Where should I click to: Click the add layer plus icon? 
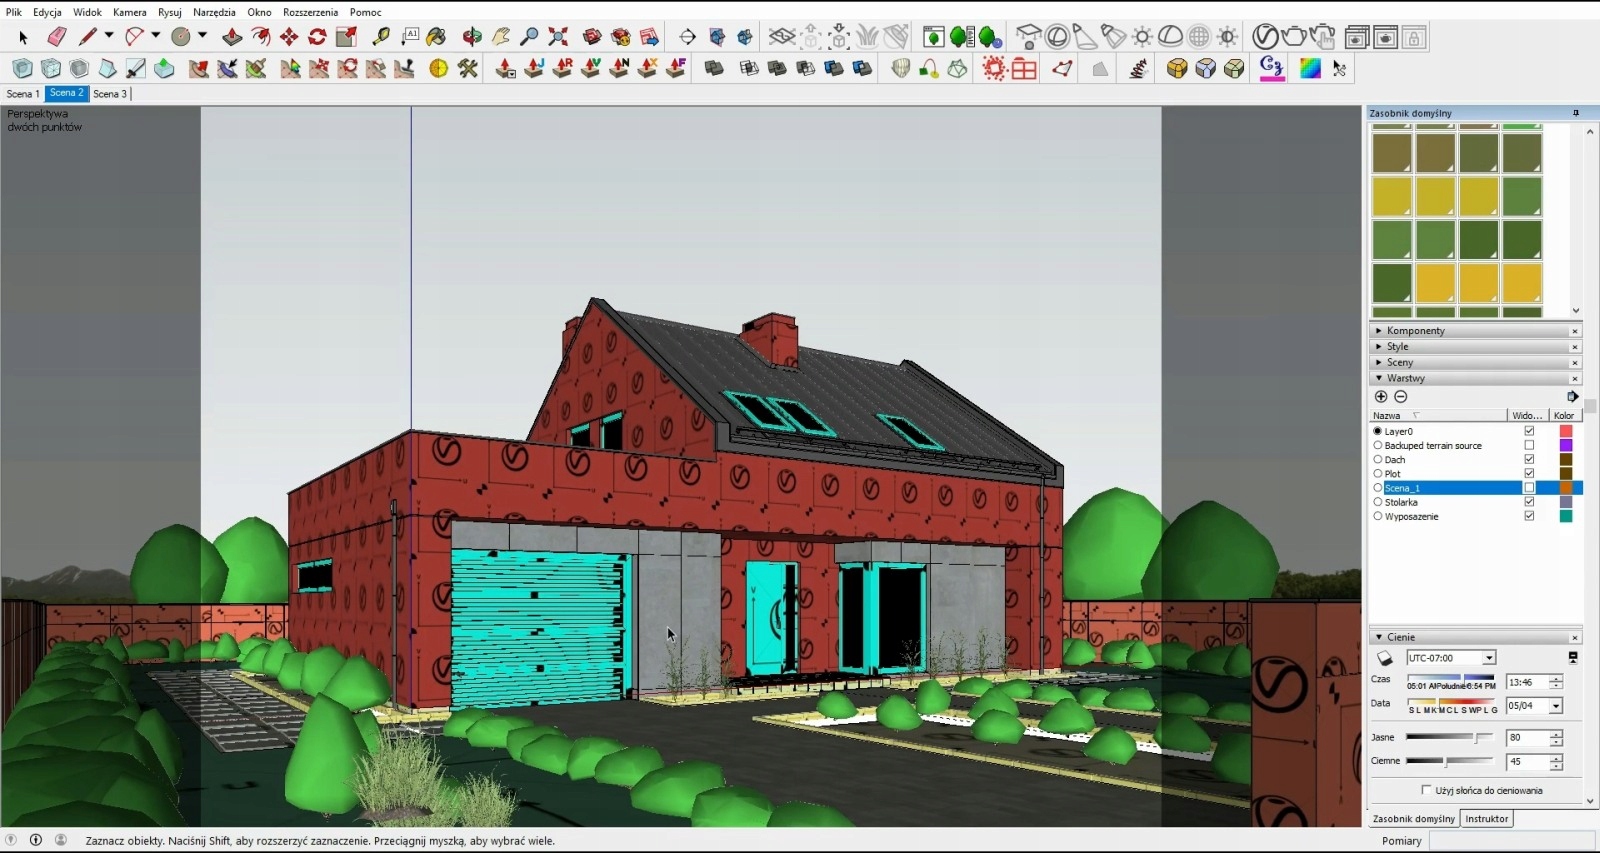pyautogui.click(x=1381, y=397)
